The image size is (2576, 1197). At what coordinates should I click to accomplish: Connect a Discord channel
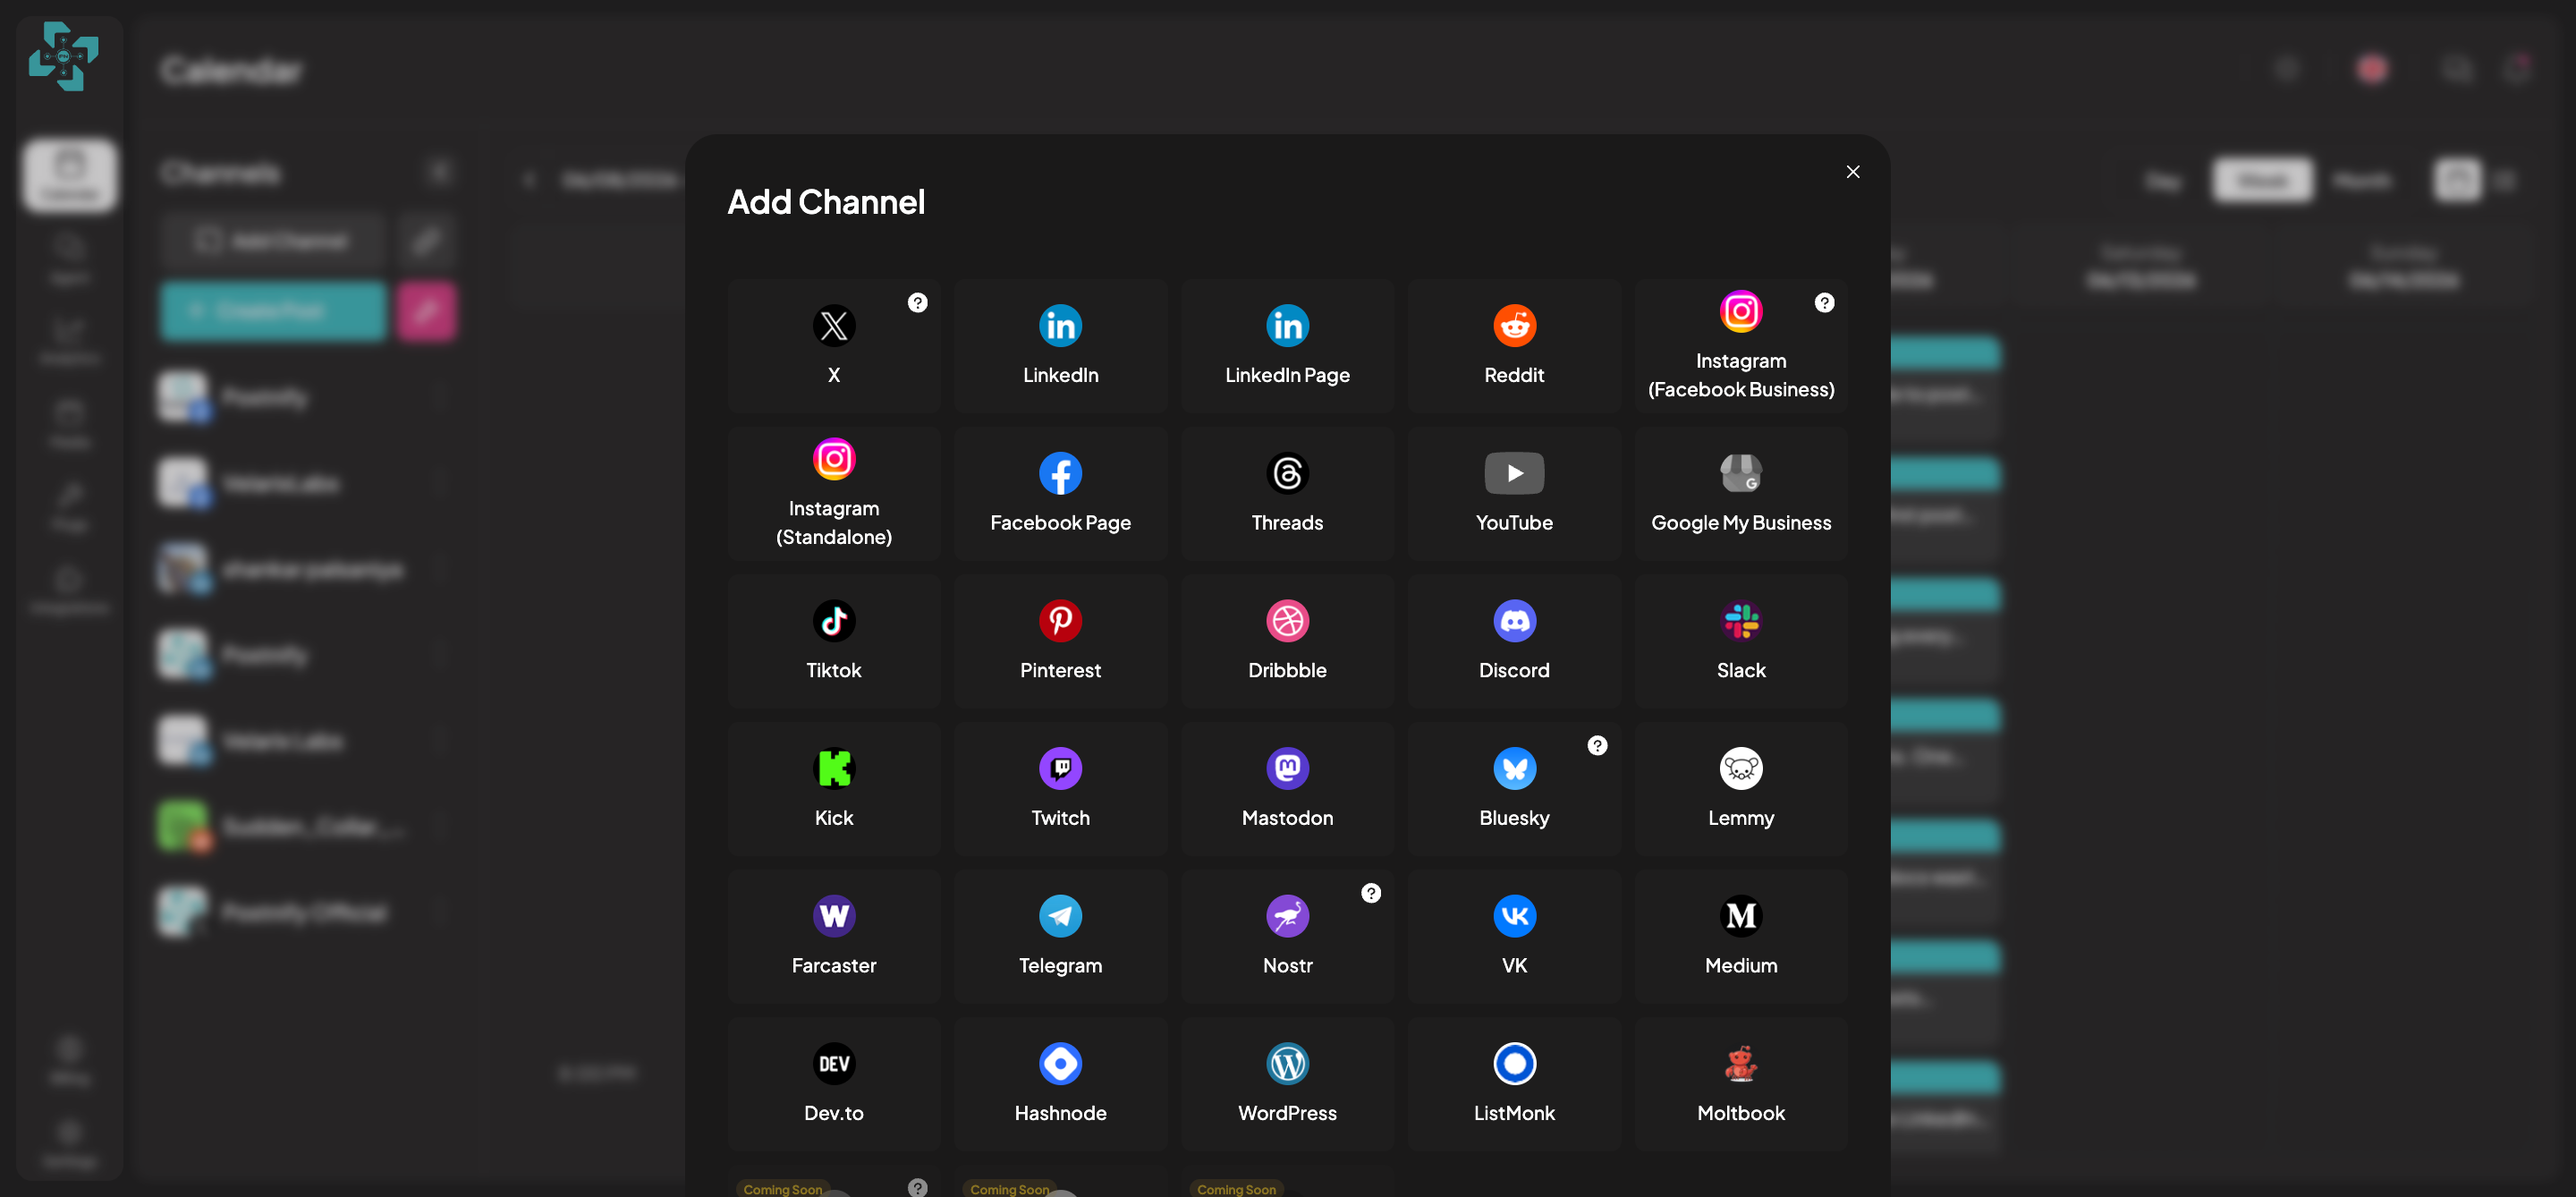[1514, 641]
